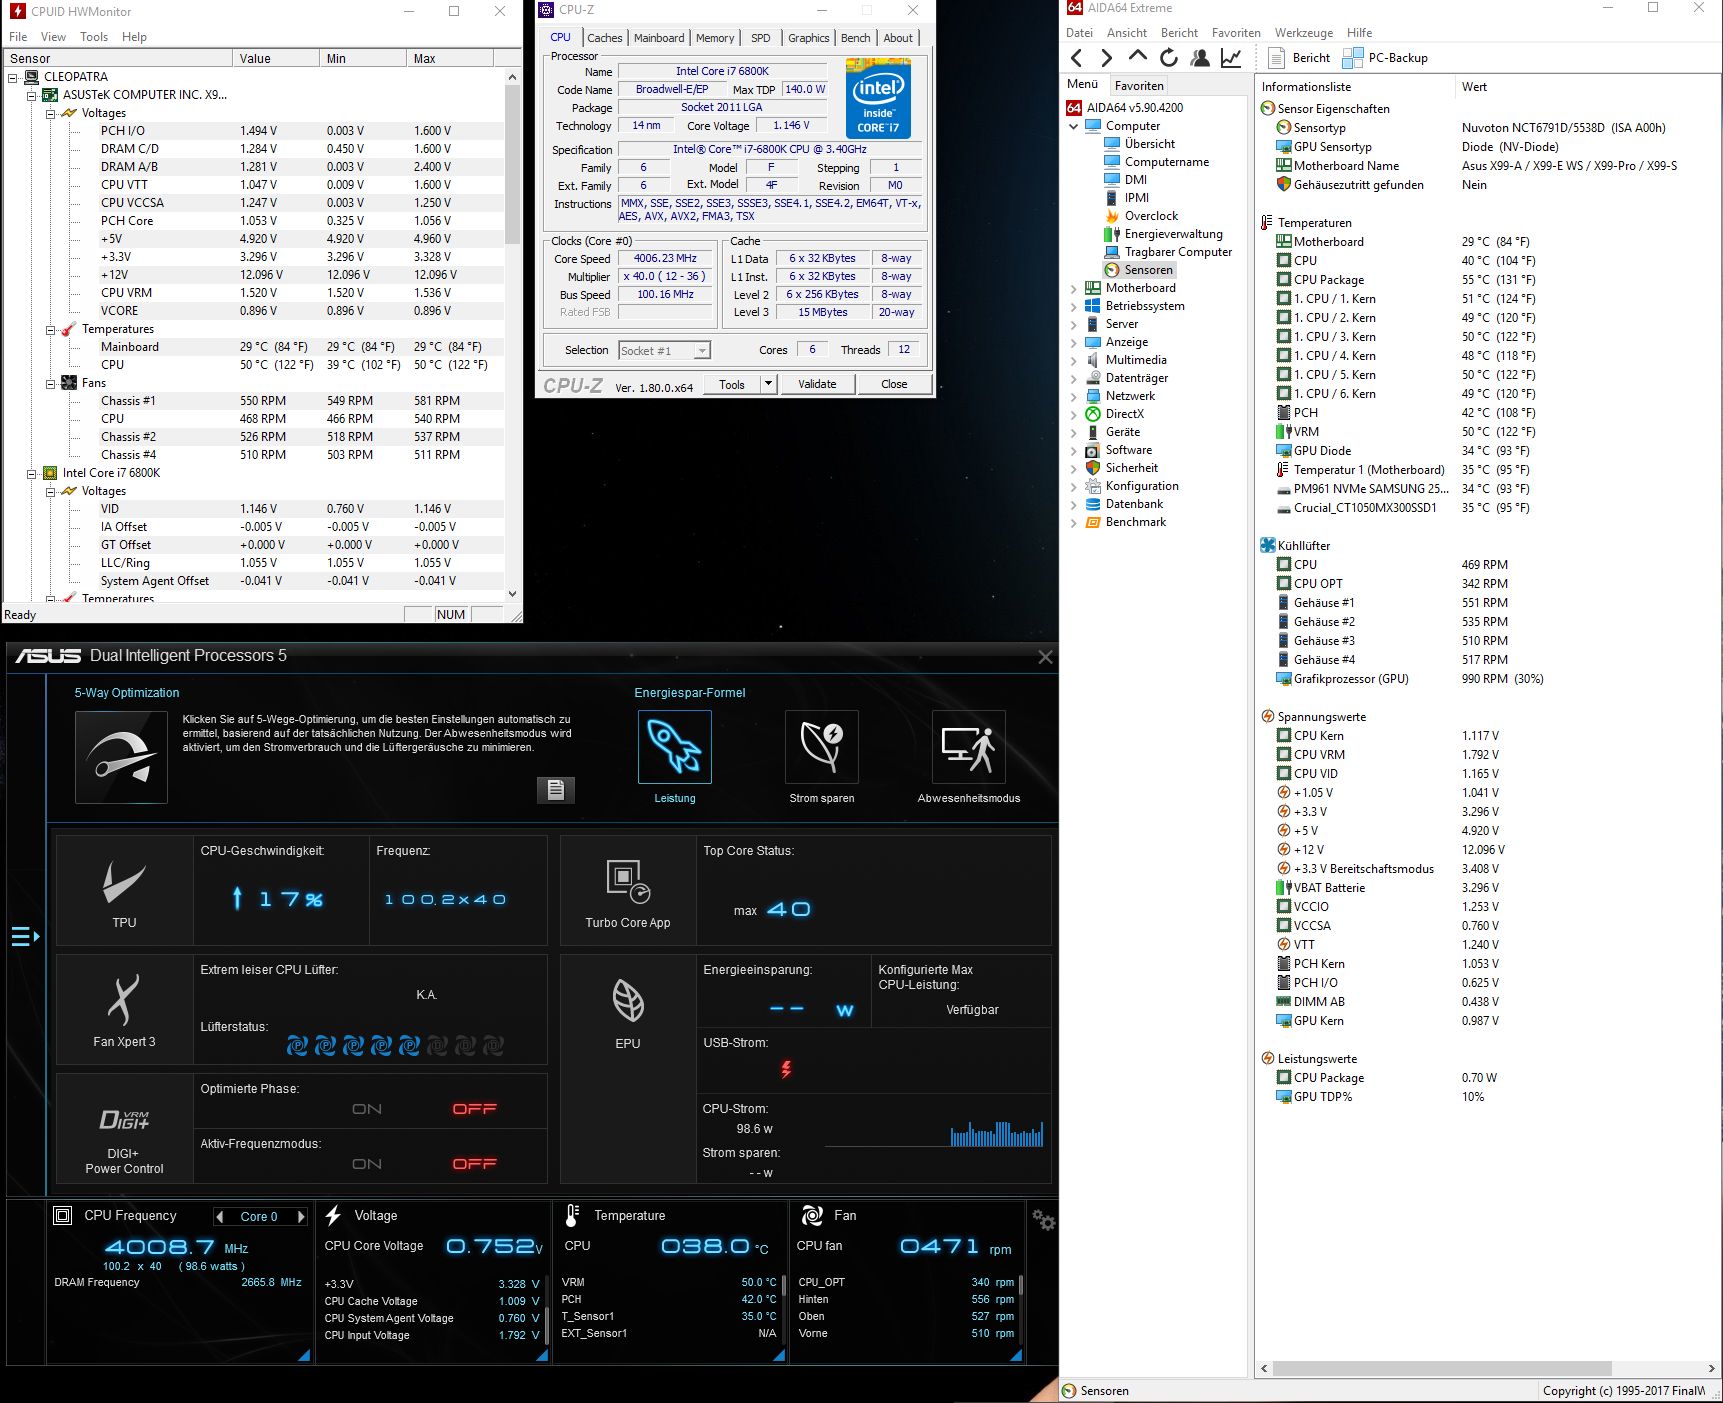The width and height of the screenshot is (1723, 1403).
Task: Select previous core with left arrow
Action: tap(220, 1217)
